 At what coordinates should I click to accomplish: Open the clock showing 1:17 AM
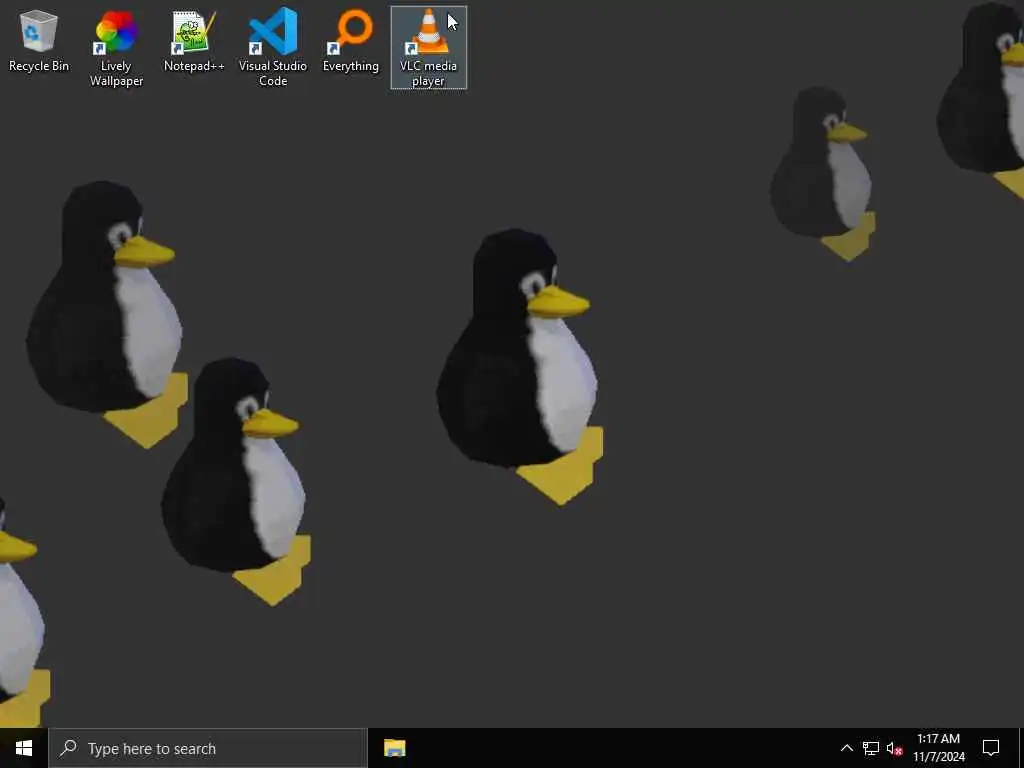coord(938,748)
